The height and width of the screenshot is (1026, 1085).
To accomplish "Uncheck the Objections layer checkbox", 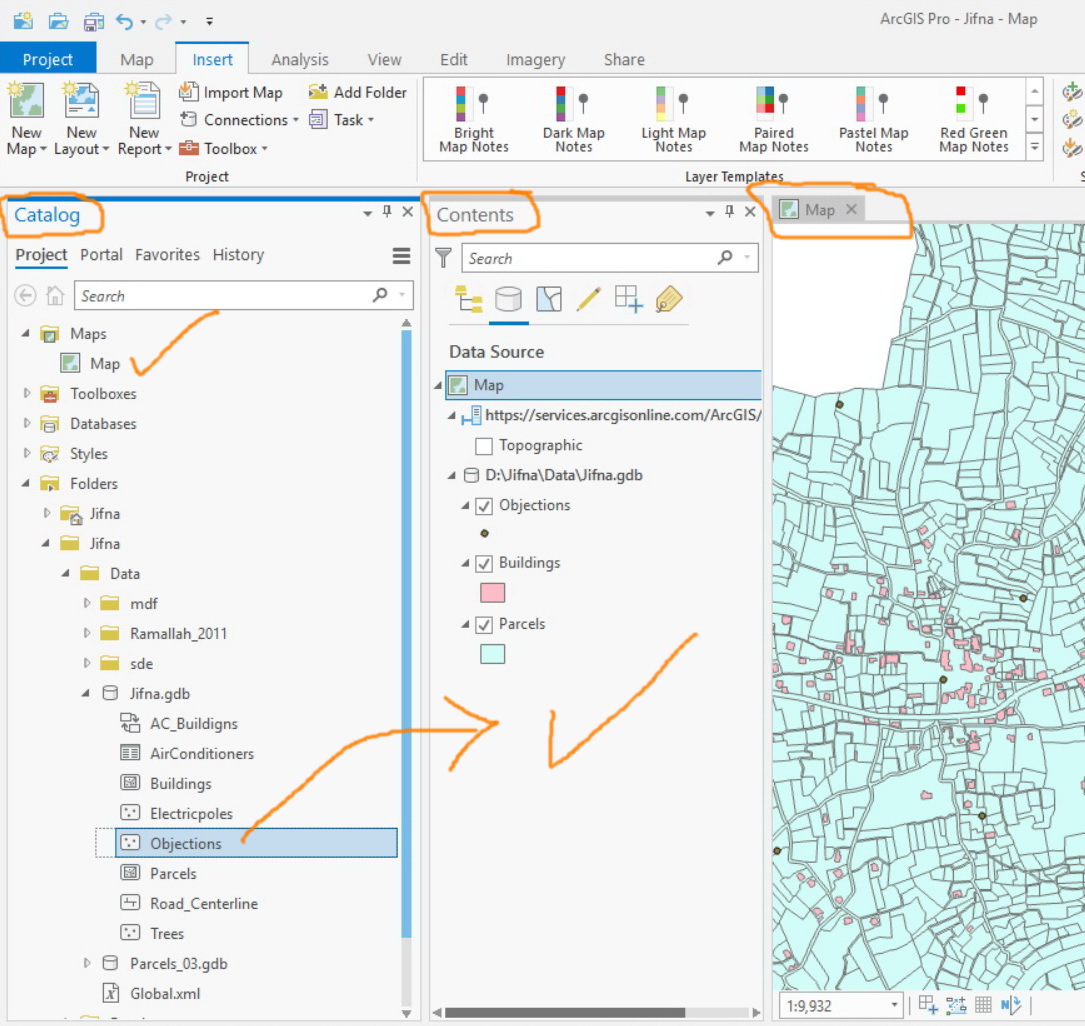I will (x=484, y=506).
